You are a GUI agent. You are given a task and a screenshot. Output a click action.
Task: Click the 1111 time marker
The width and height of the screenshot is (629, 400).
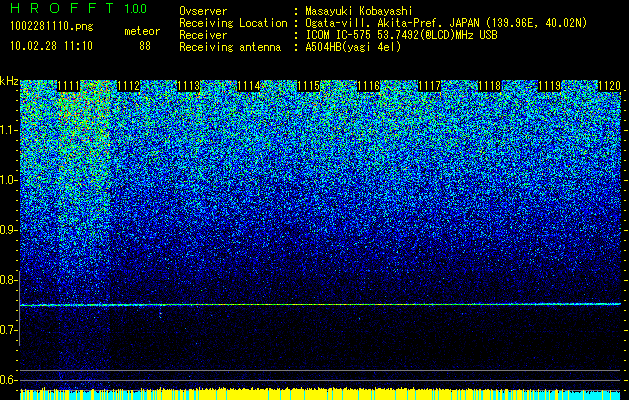pos(69,86)
